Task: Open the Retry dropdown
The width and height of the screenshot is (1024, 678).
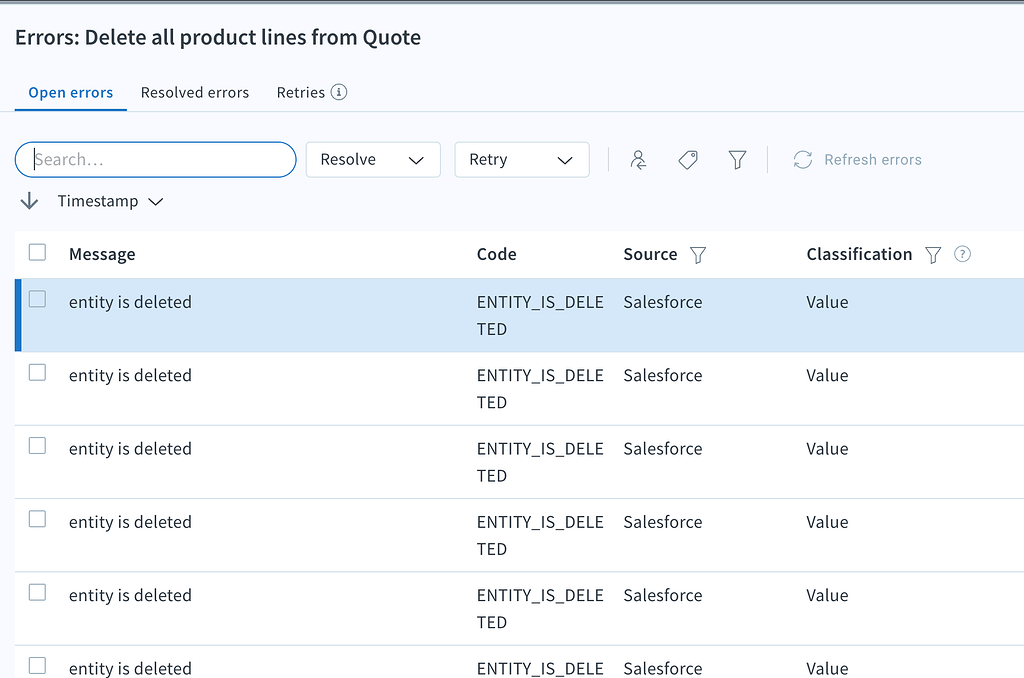Action: 521,159
